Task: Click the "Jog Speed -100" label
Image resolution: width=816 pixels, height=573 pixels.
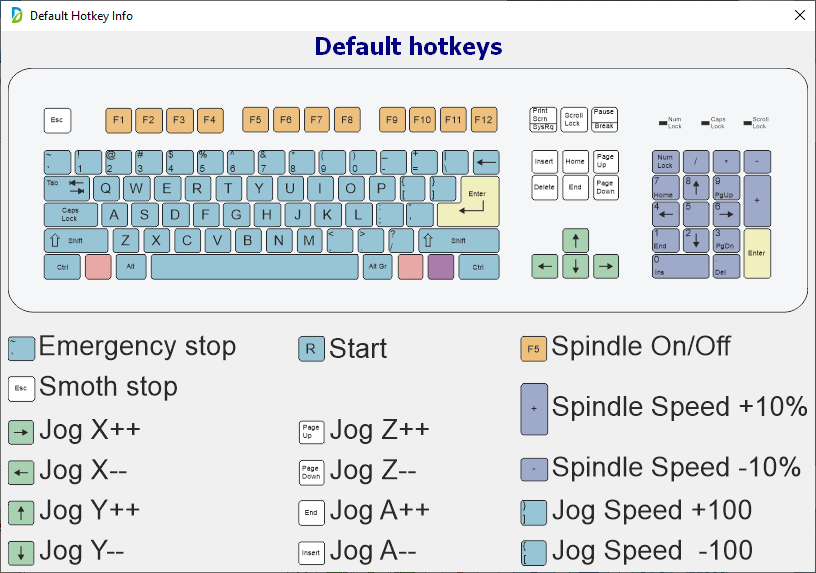Action: pyautogui.click(x=653, y=551)
